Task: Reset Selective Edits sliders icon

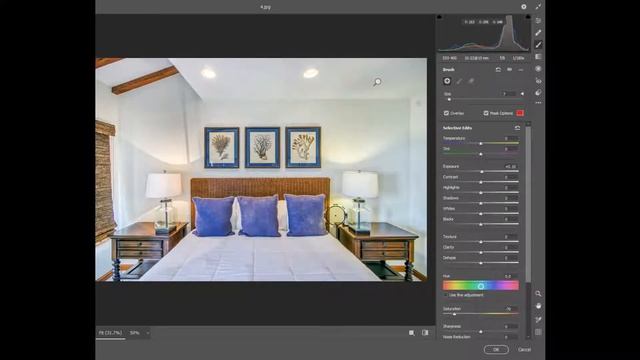Action: click(x=517, y=128)
